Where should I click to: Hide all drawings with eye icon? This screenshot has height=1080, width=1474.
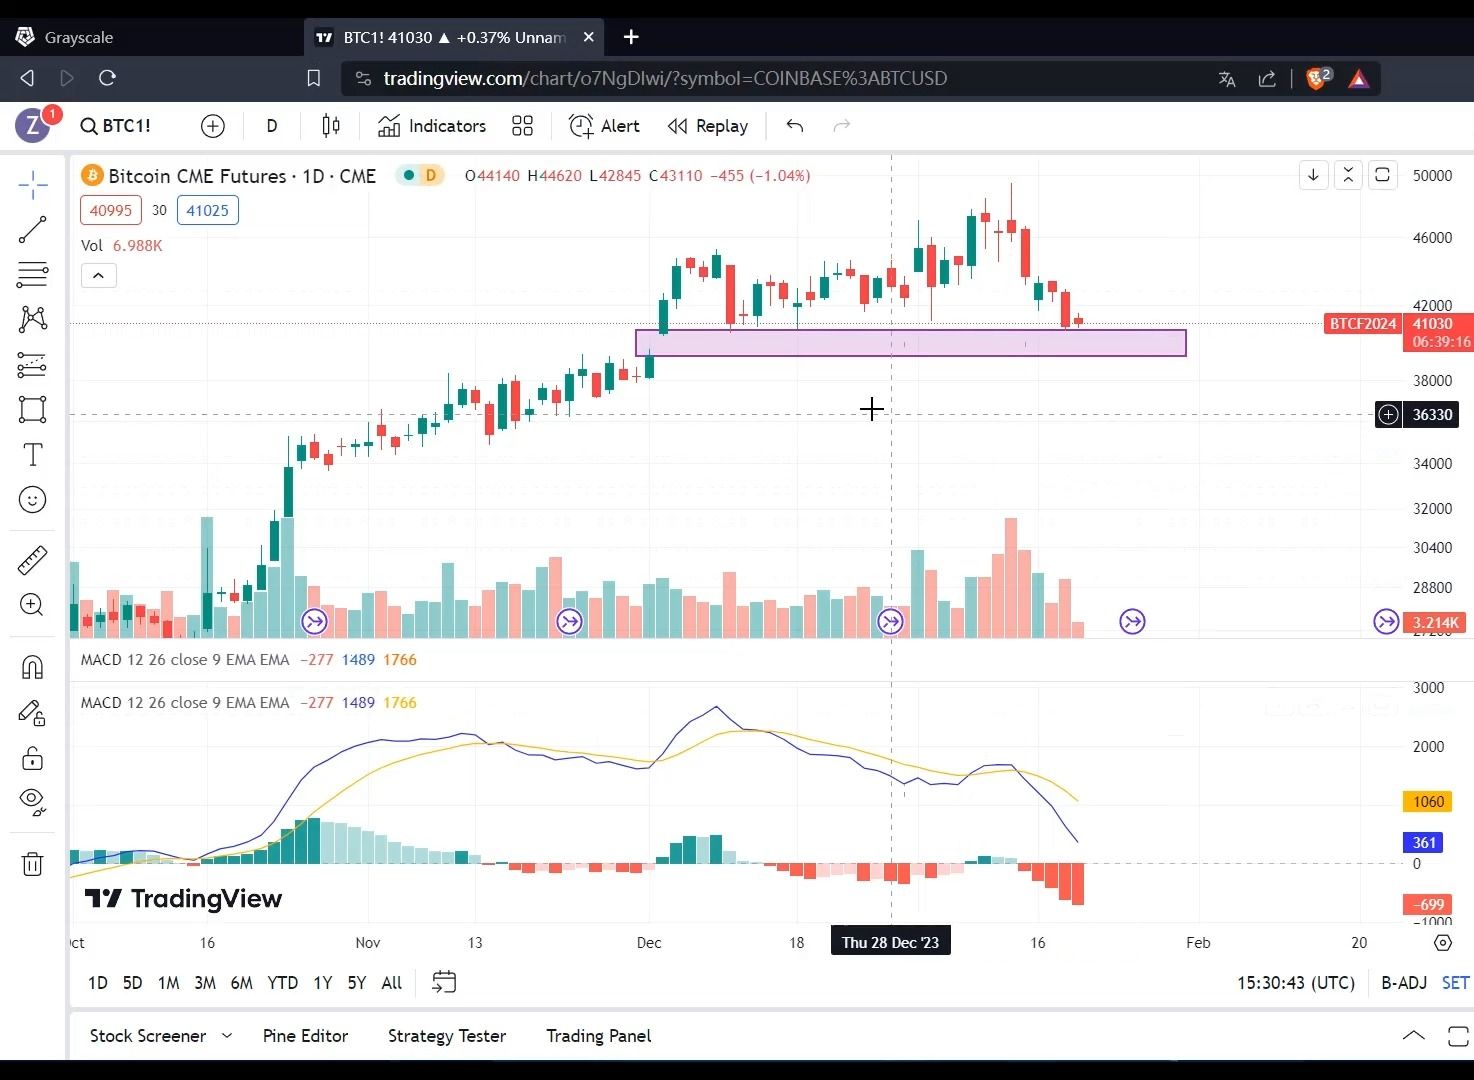32,802
